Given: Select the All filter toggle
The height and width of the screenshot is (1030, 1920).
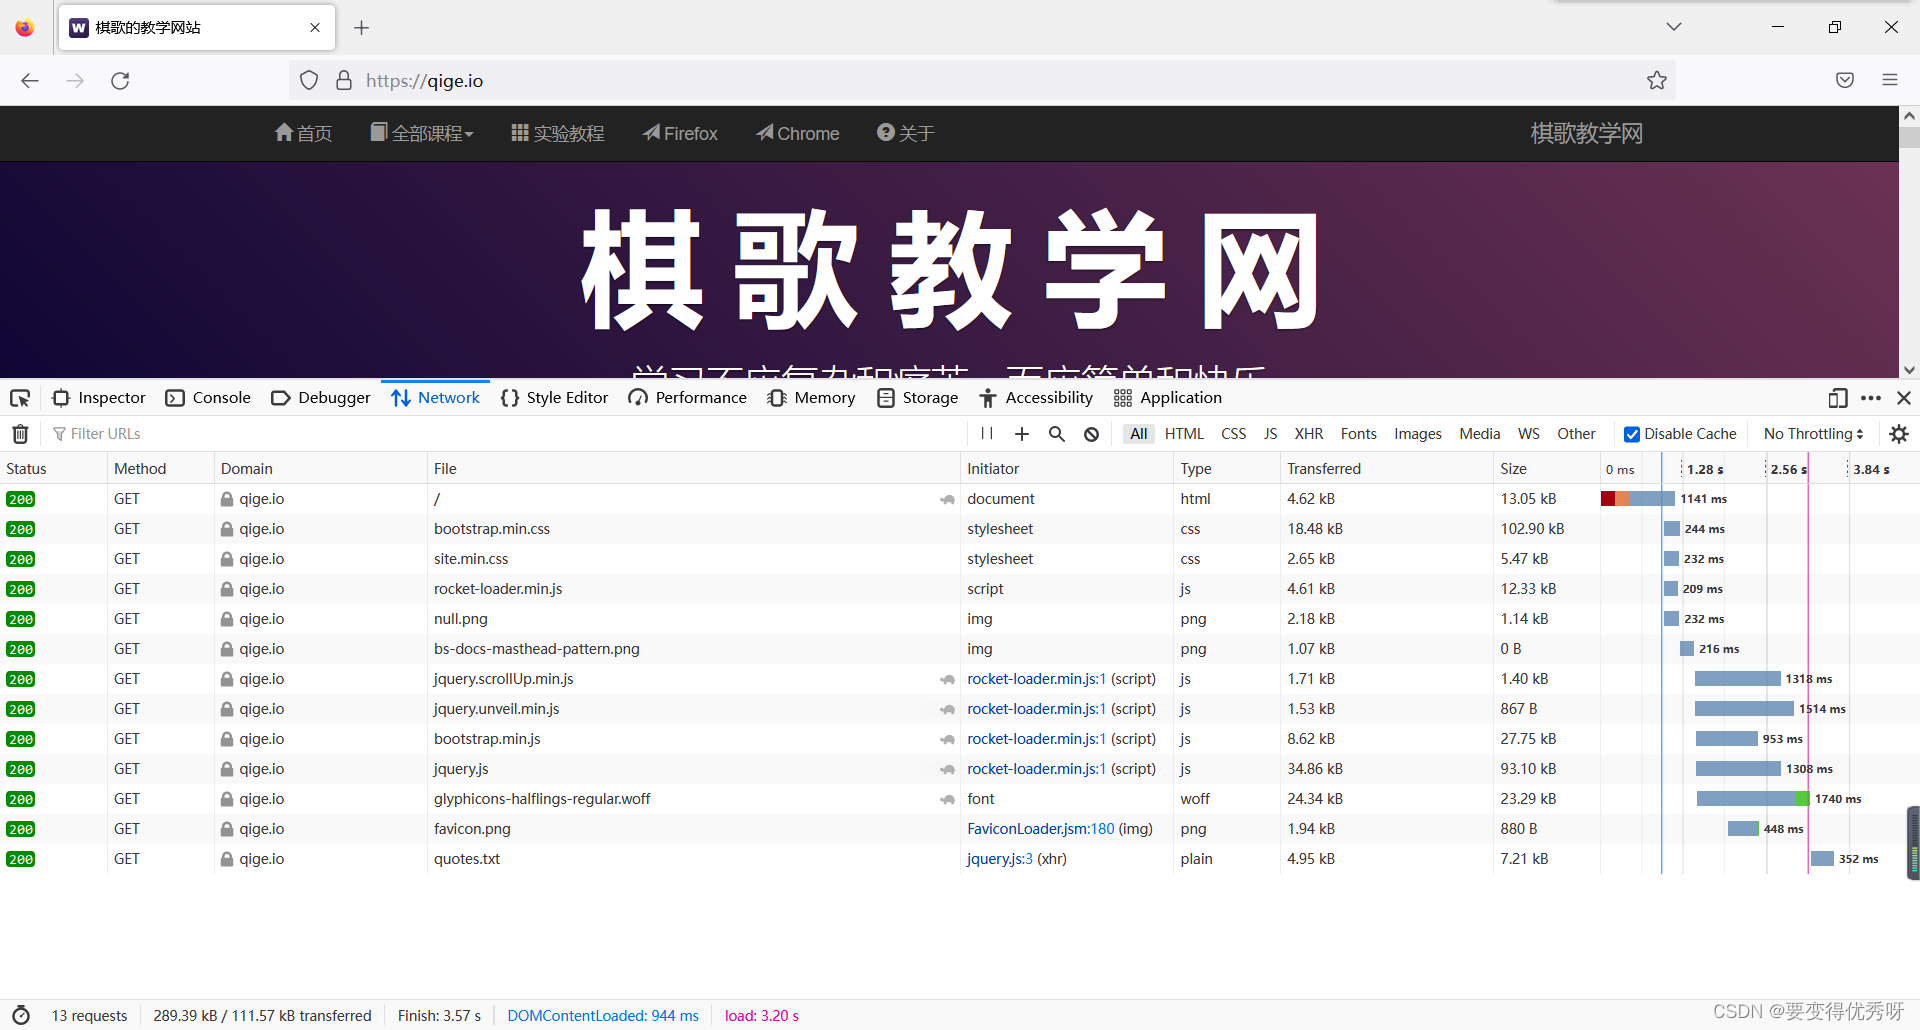Looking at the screenshot, I should click(x=1138, y=434).
